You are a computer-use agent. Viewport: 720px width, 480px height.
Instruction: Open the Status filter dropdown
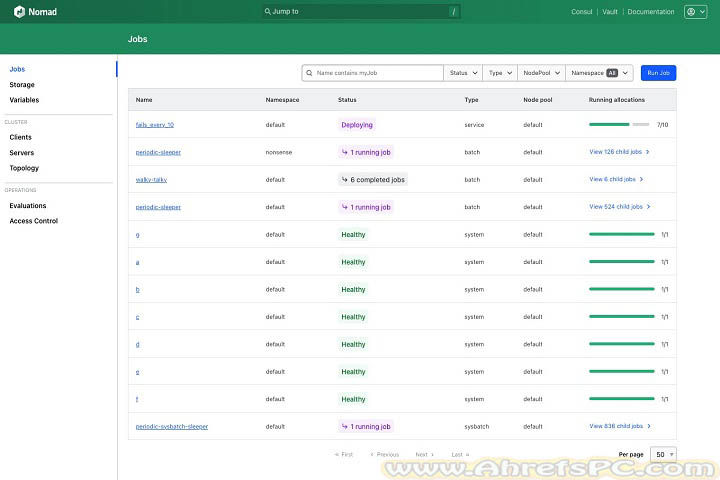coord(463,73)
